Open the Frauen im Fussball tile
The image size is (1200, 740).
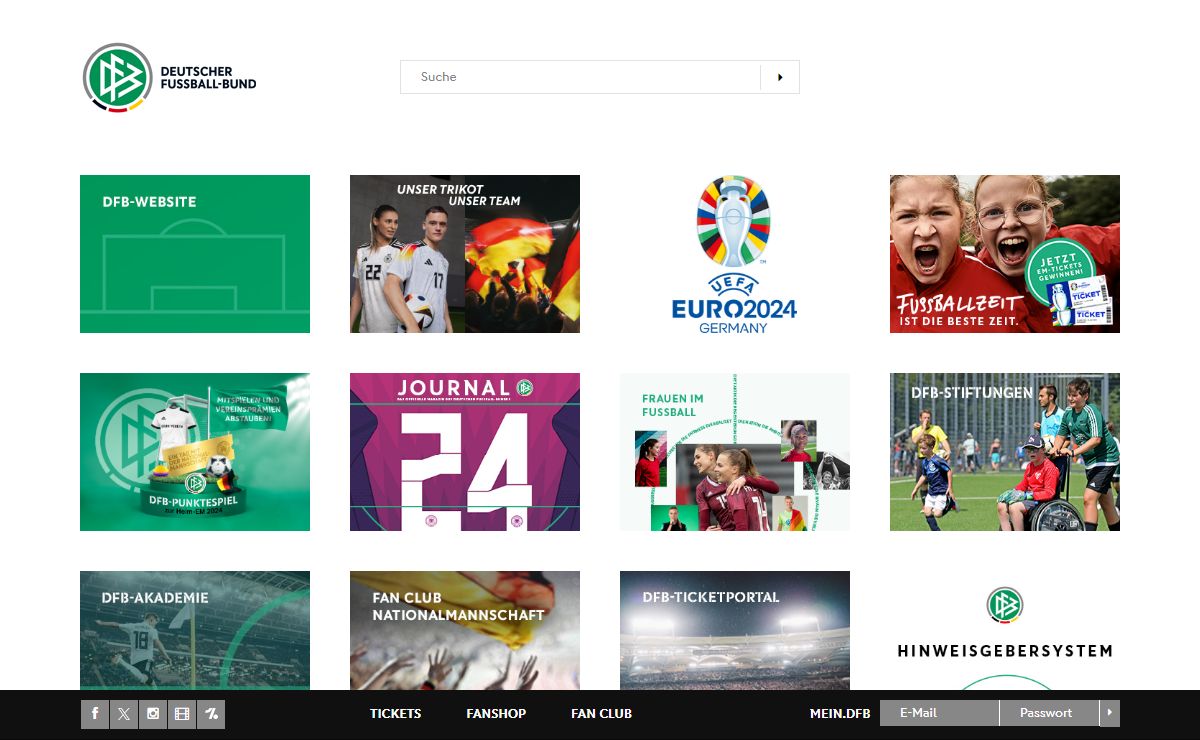click(735, 452)
